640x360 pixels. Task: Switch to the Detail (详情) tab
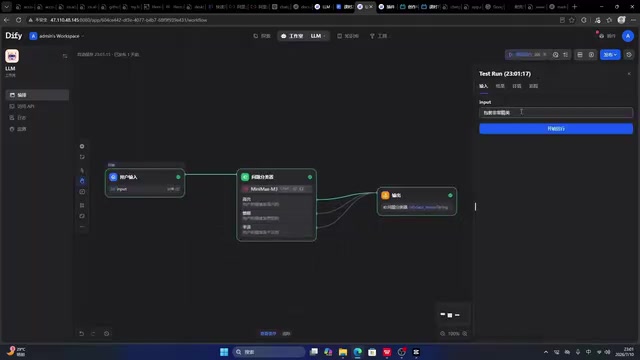click(x=517, y=86)
